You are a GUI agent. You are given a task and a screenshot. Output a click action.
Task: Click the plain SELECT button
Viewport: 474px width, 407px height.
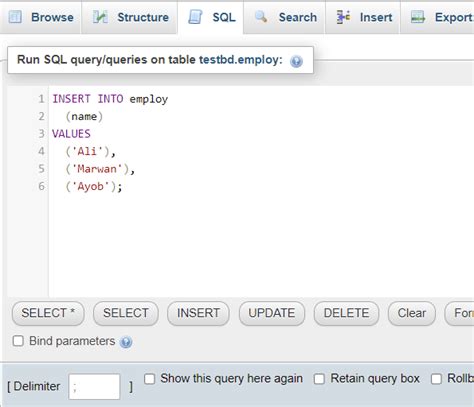click(126, 313)
